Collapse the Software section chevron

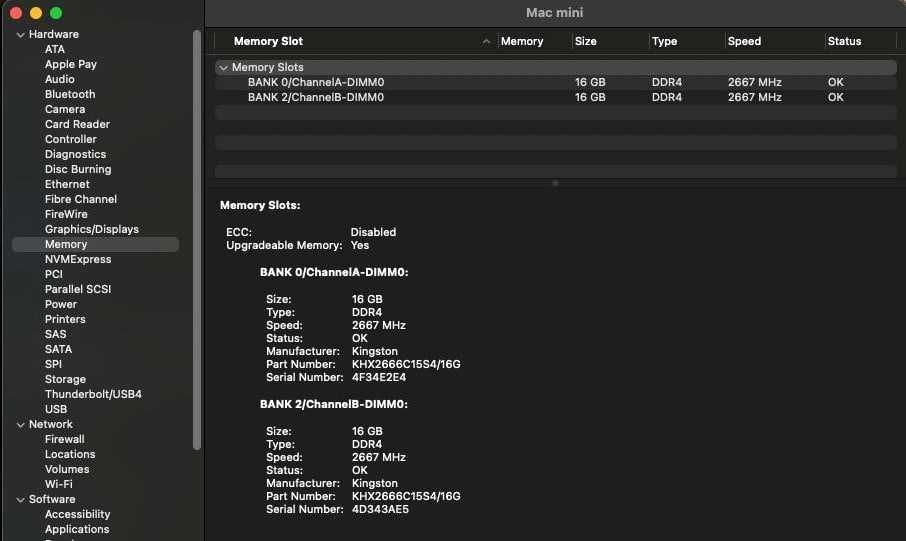[21, 500]
